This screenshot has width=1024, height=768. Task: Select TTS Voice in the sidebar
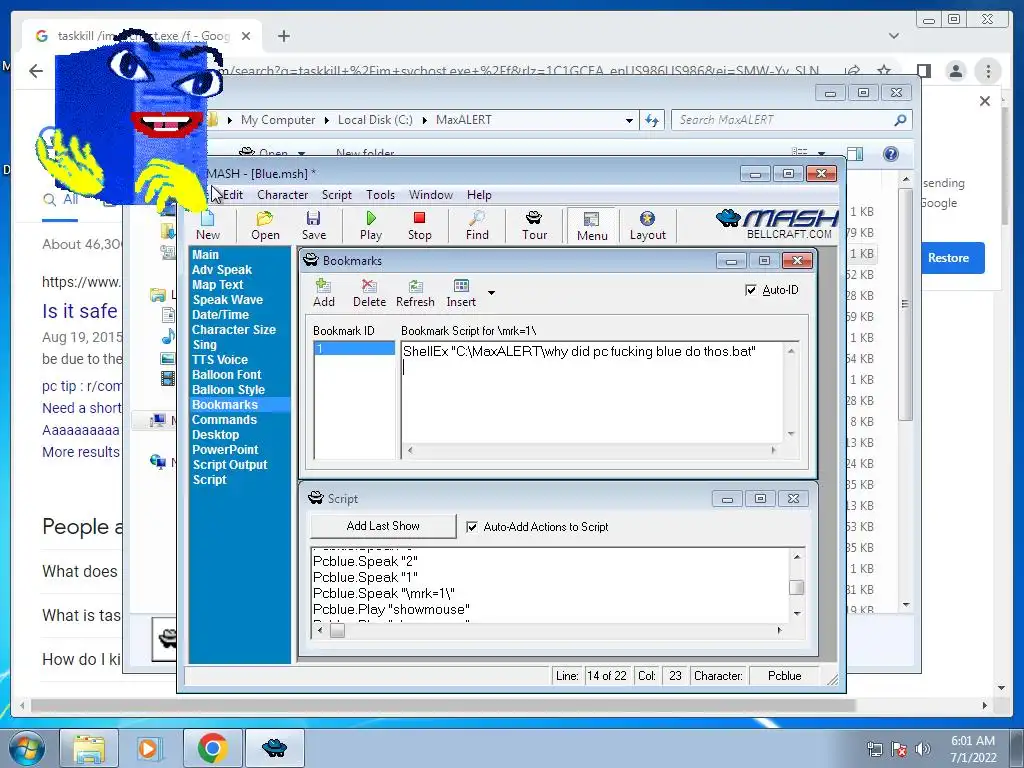pos(219,360)
